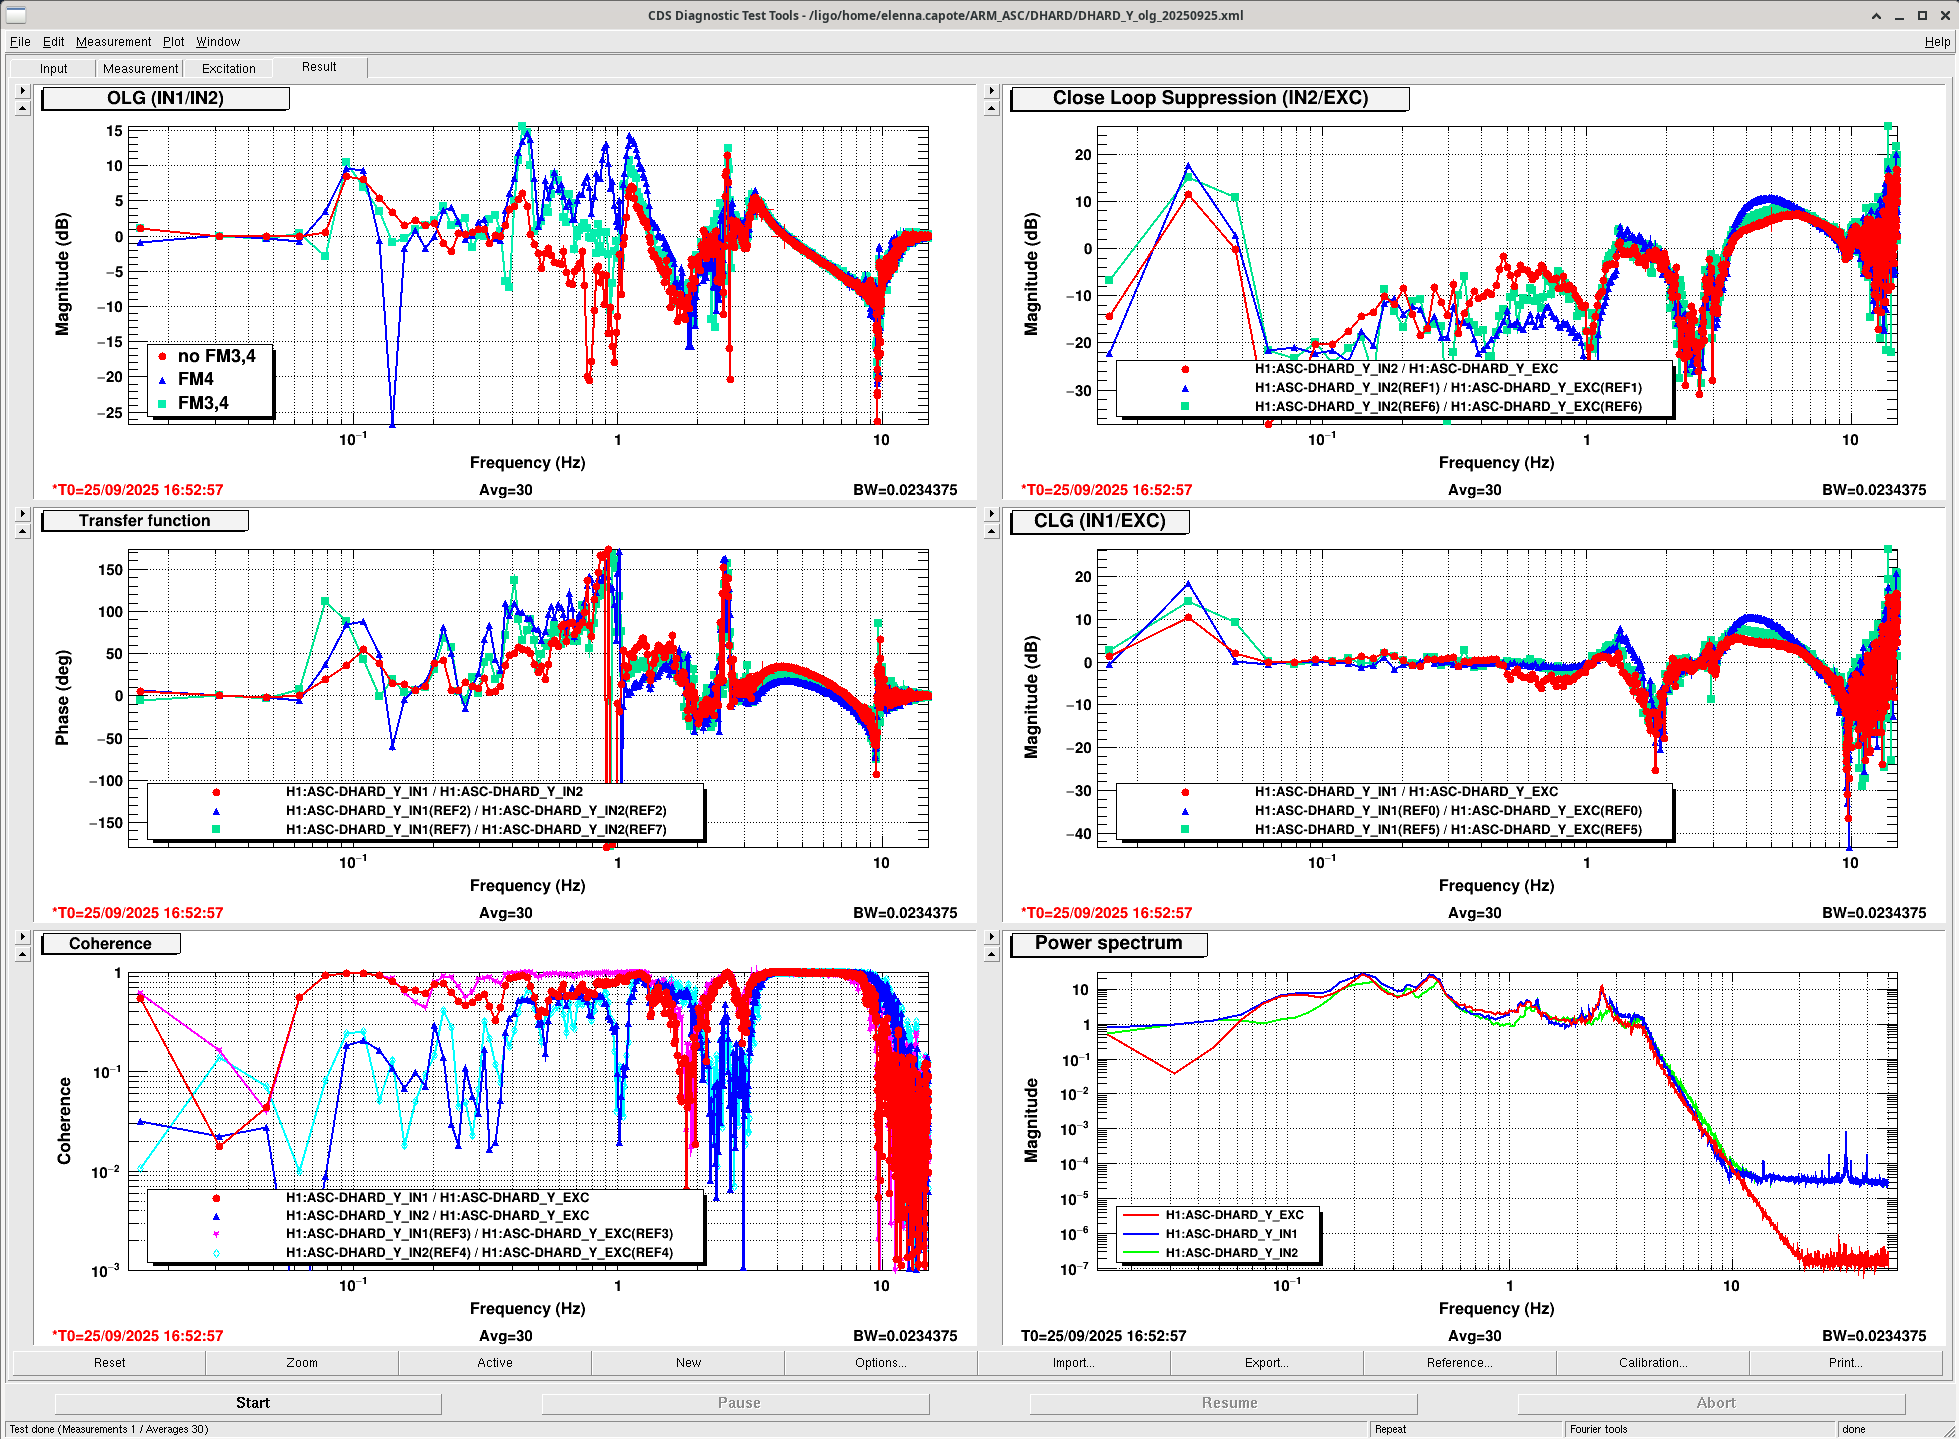This screenshot has width=1959, height=1439.
Task: Click up-arrow icon beside OLG (IN1/IN2) plot
Action: 23,108
